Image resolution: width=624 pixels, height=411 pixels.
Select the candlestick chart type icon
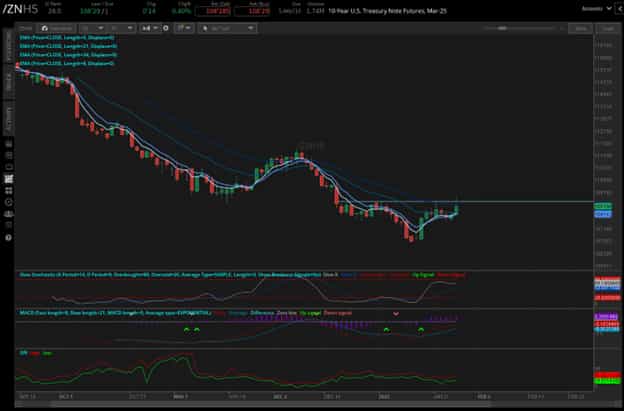click(146, 28)
